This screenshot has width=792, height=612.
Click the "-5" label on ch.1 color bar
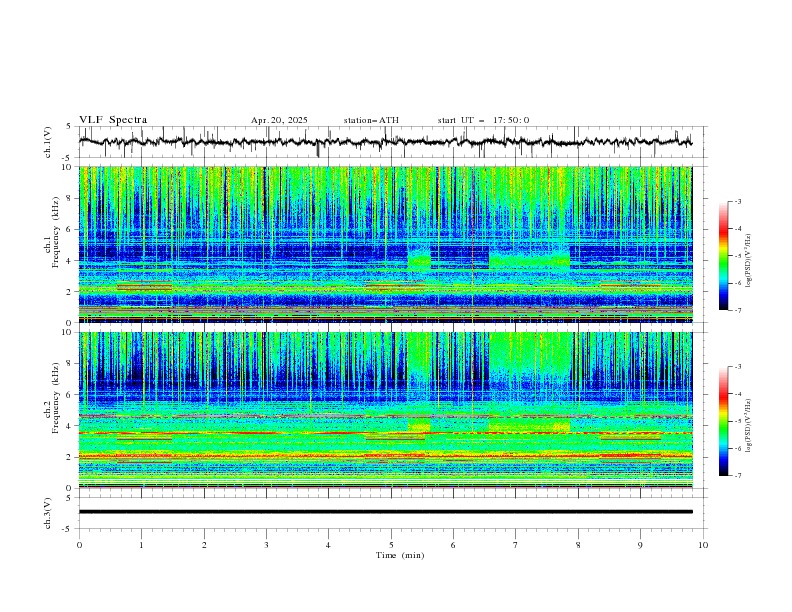[738, 256]
